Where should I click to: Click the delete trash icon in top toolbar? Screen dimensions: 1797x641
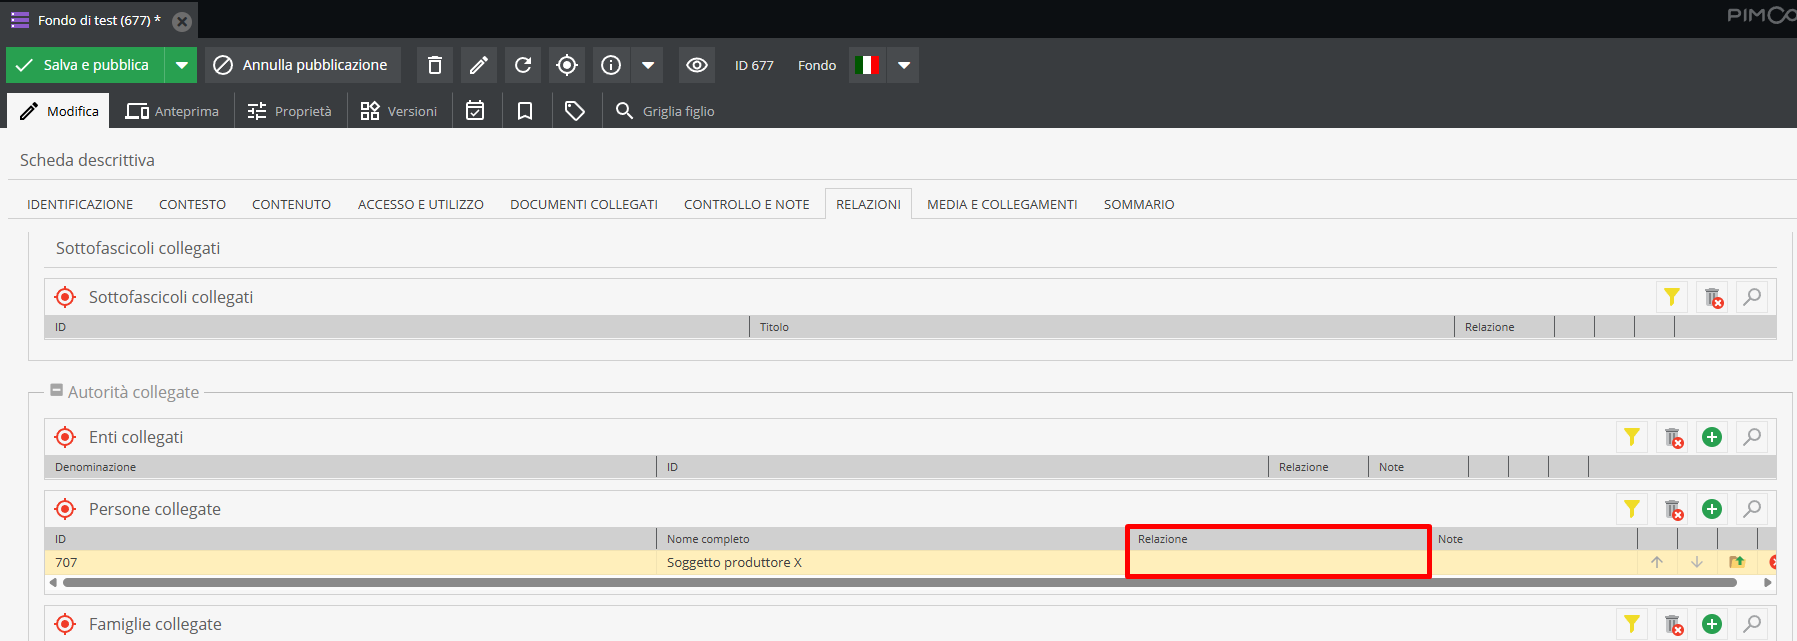point(435,65)
